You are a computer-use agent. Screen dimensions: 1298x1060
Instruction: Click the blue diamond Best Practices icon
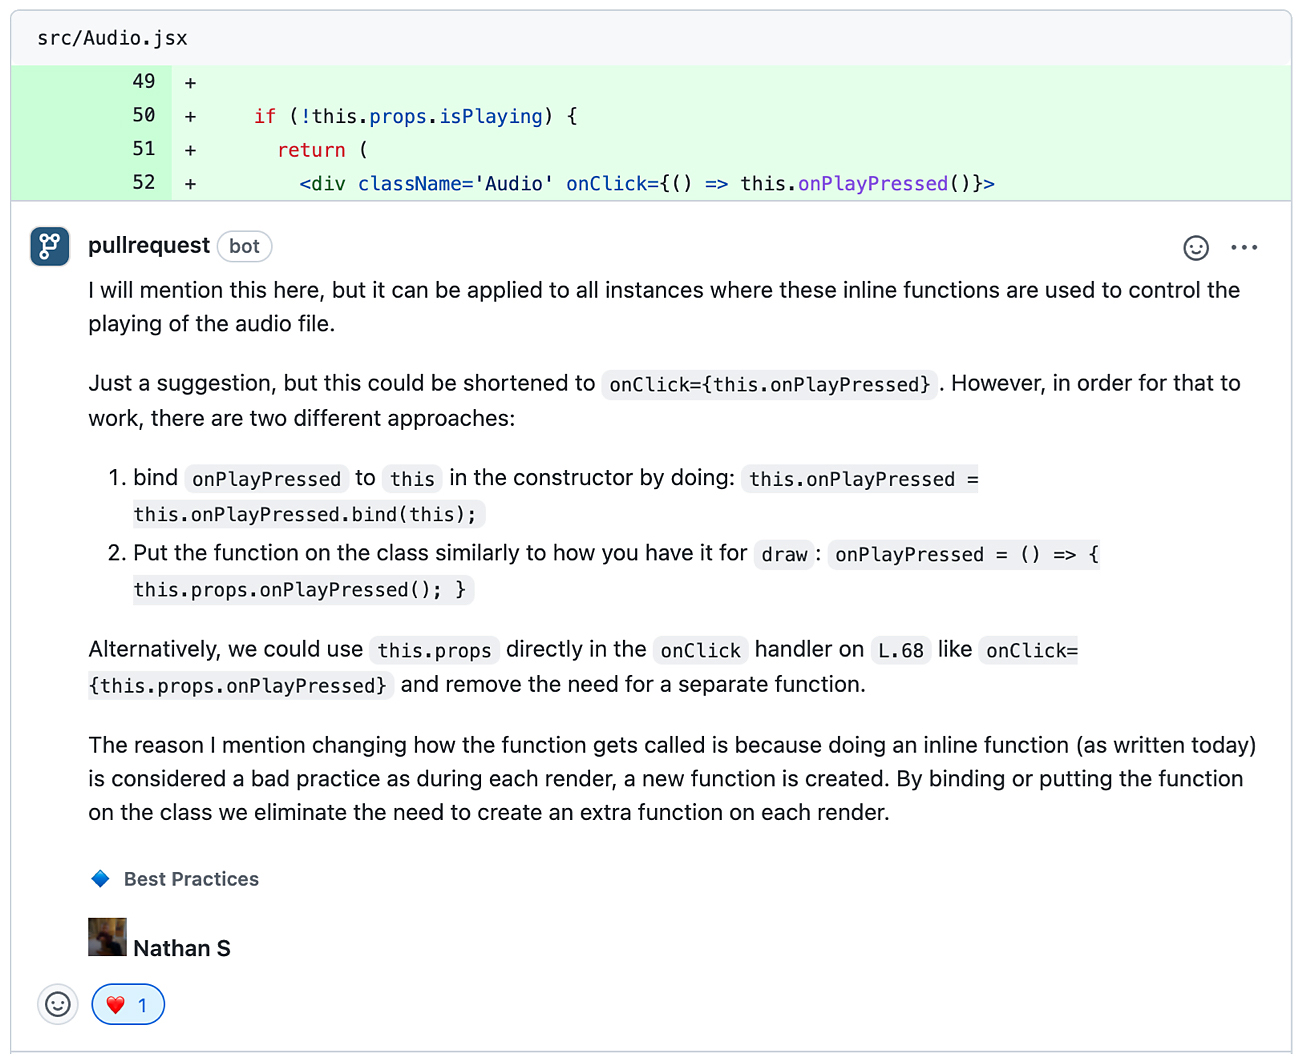tap(100, 879)
